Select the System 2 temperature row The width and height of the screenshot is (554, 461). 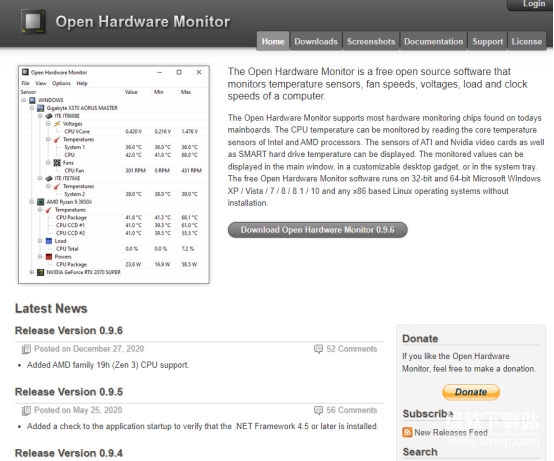tap(114, 194)
